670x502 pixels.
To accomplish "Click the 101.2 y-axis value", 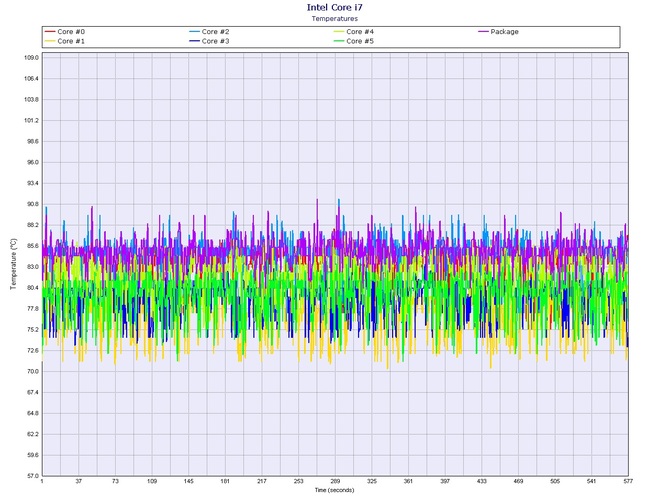I will 31,120.
